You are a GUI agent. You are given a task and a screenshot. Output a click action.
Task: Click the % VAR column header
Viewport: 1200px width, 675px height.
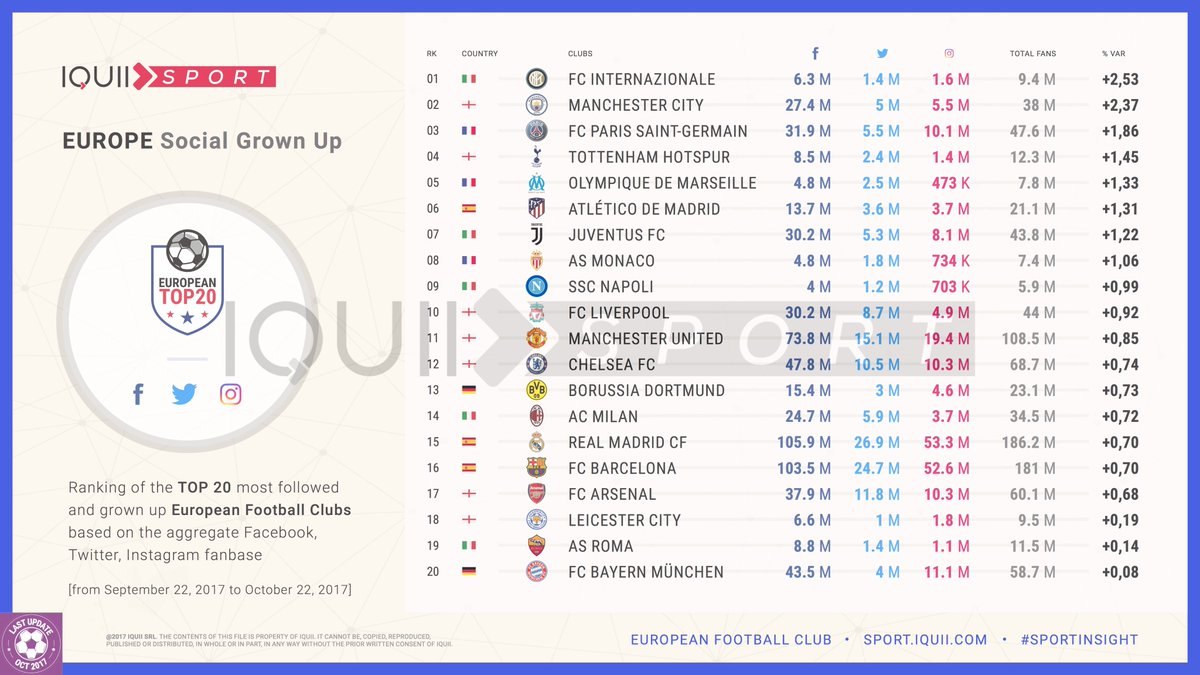[1113, 54]
